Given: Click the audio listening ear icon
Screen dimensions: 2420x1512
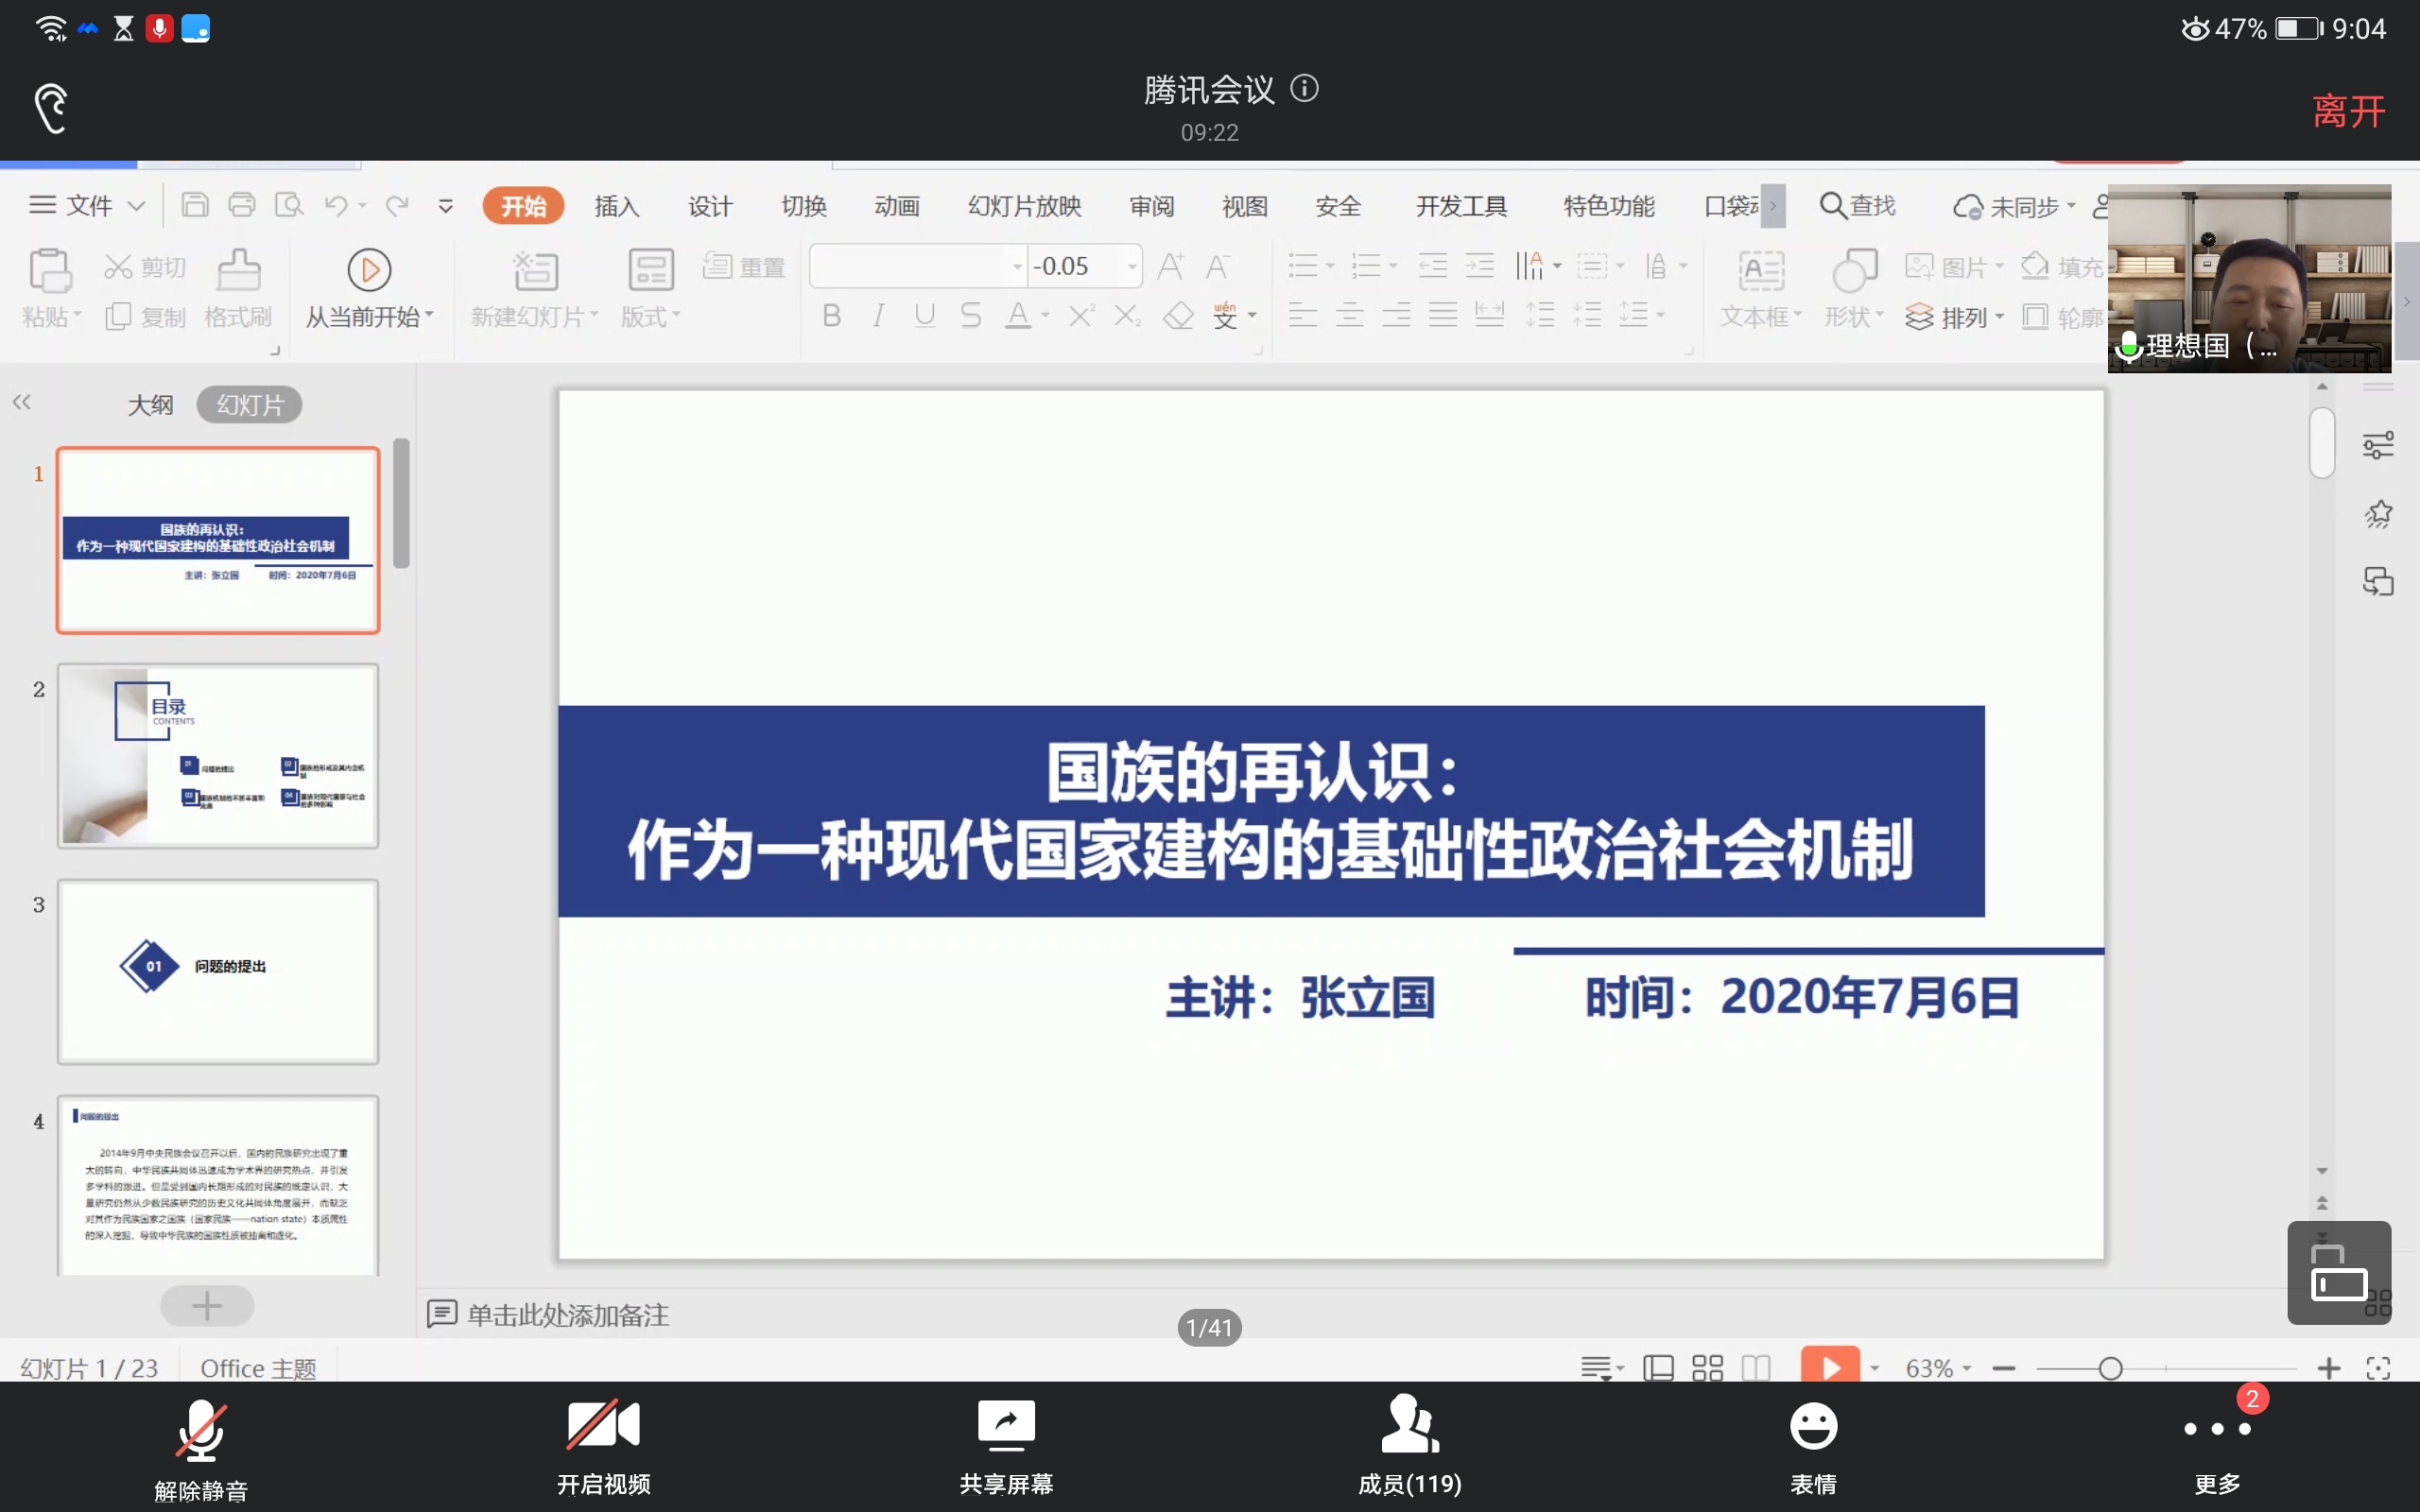Looking at the screenshot, I should pyautogui.click(x=50, y=108).
